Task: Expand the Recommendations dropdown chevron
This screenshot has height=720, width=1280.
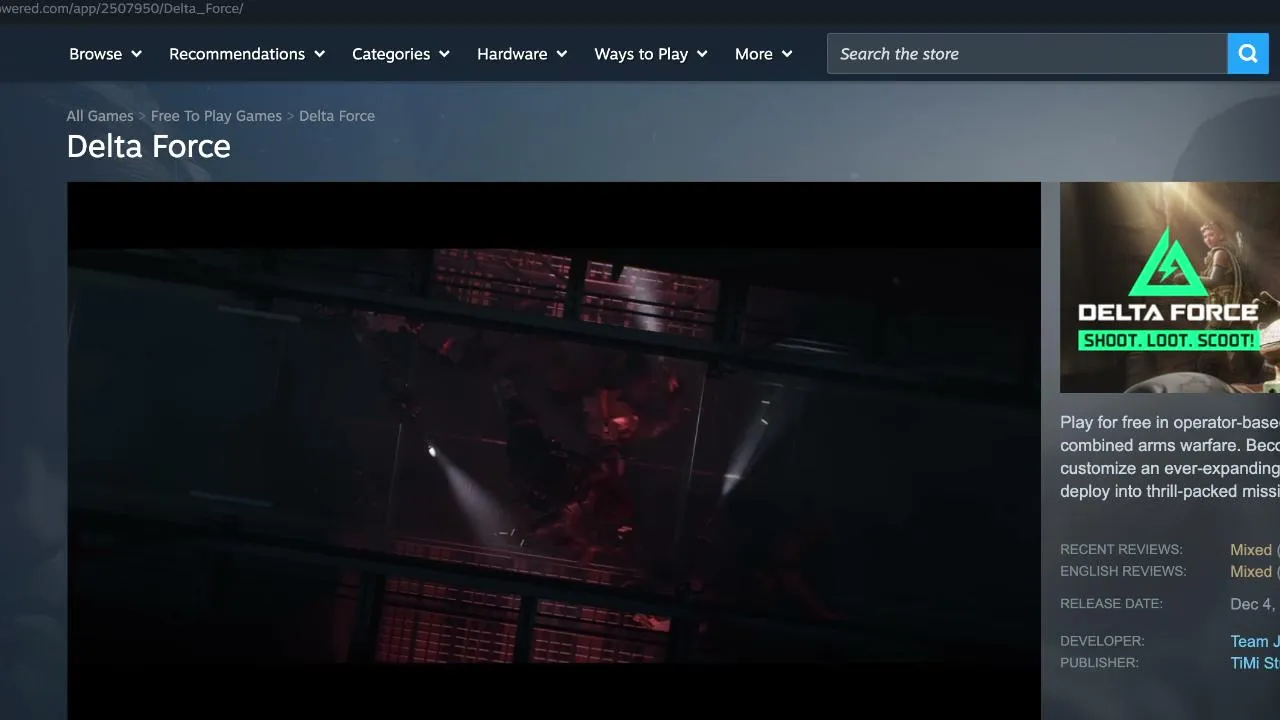Action: (319, 54)
